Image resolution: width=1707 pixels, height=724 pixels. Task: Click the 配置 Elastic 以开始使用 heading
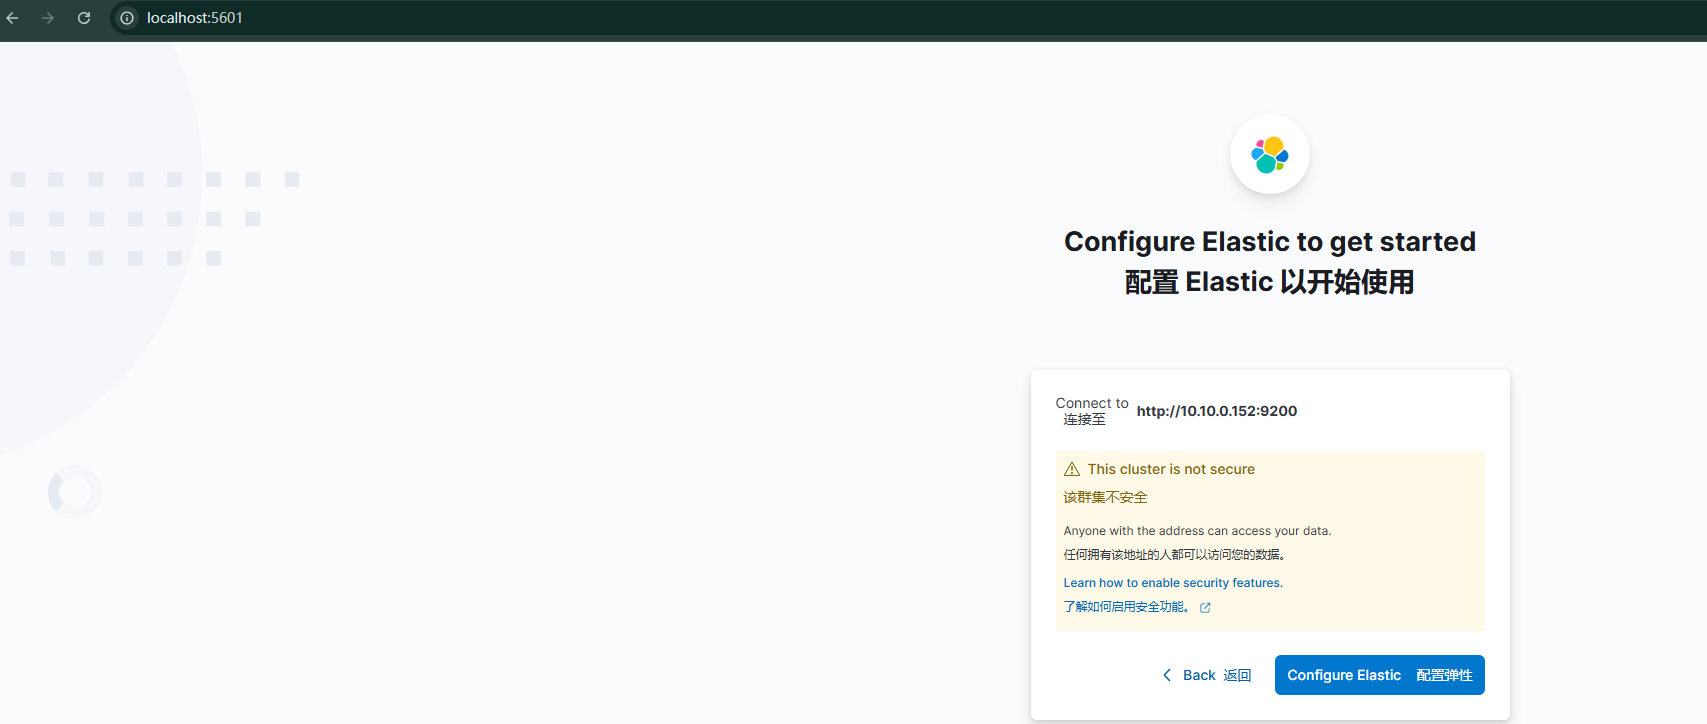point(1270,282)
